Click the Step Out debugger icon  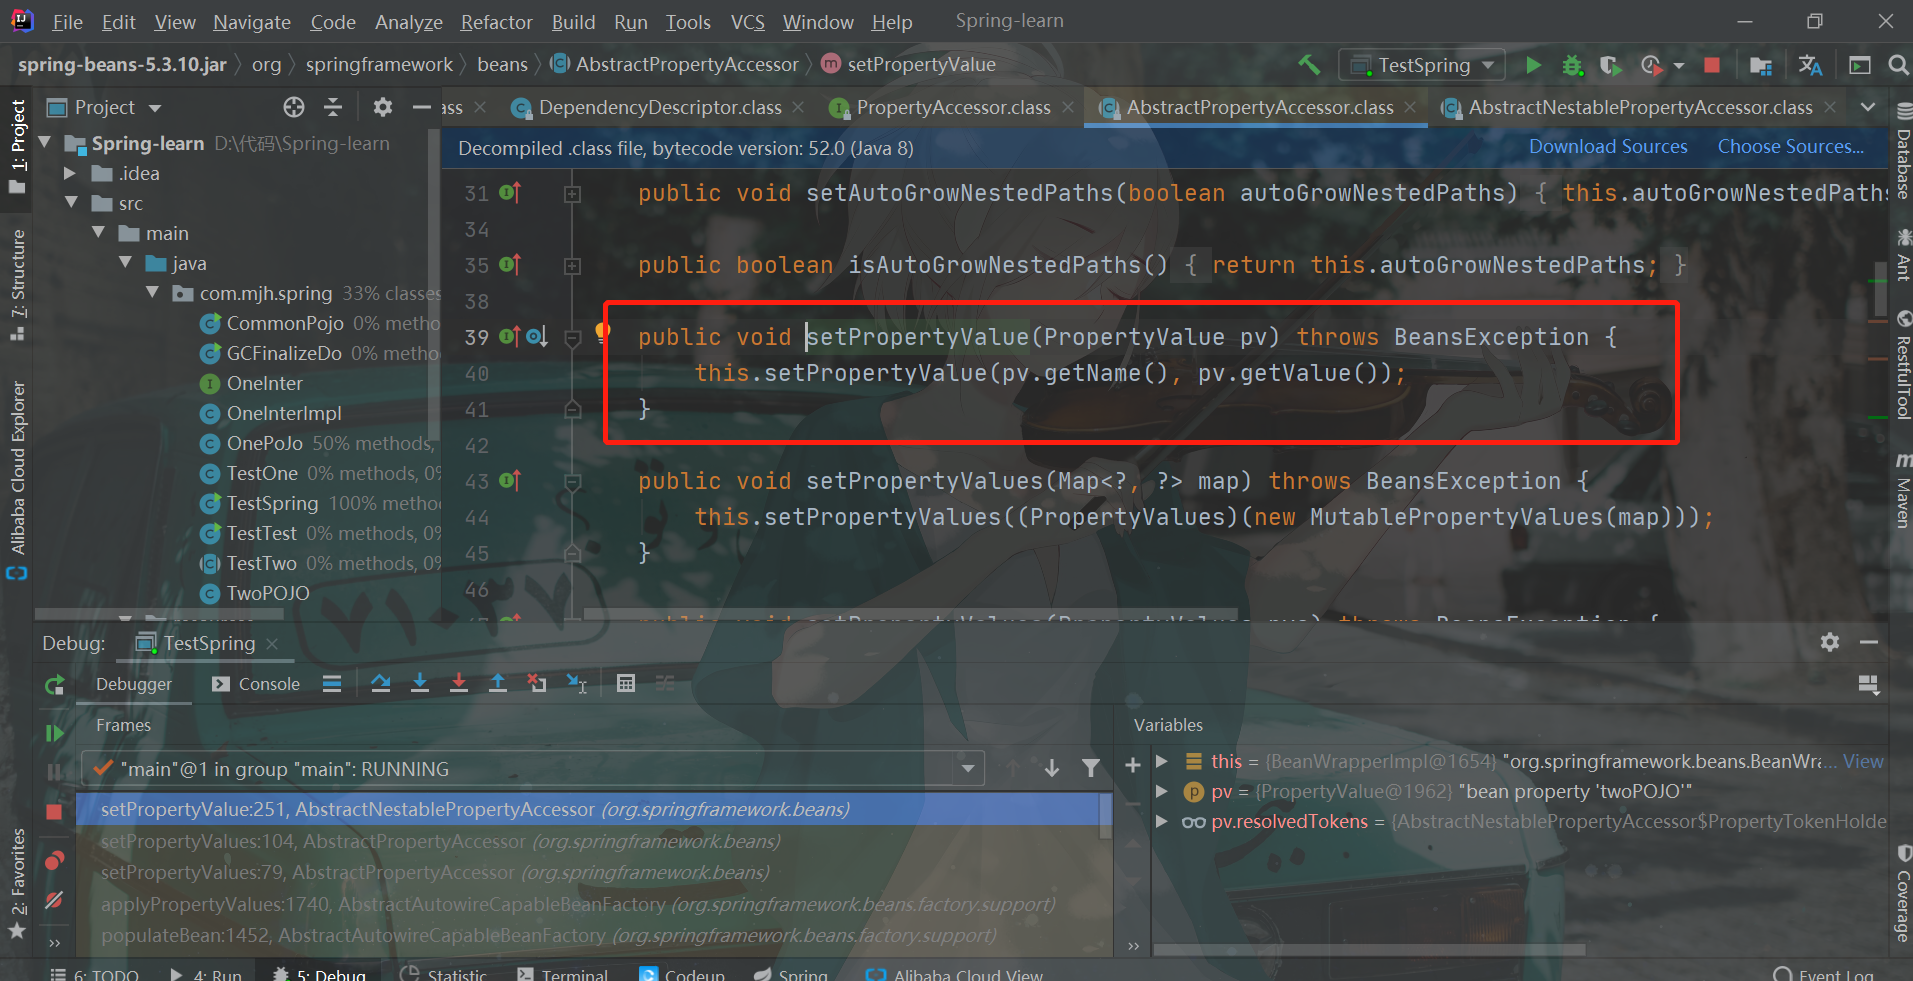point(498,683)
